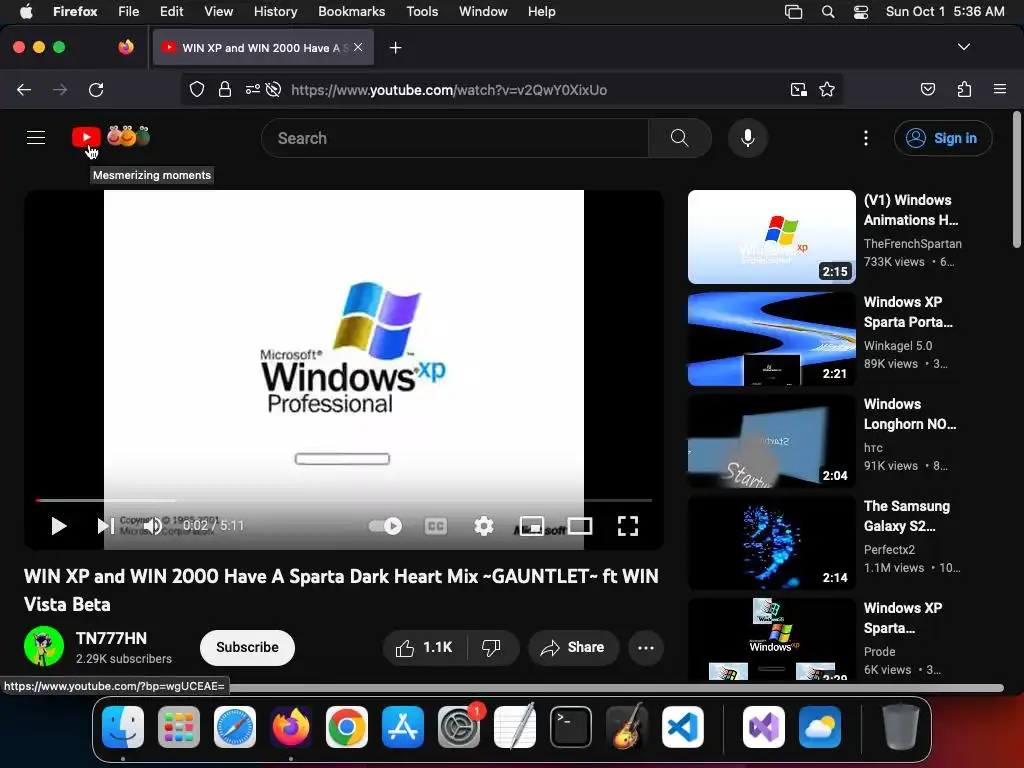This screenshot has height=768, width=1024.
Task: Bookmark this page with the star
Action: 827,89
